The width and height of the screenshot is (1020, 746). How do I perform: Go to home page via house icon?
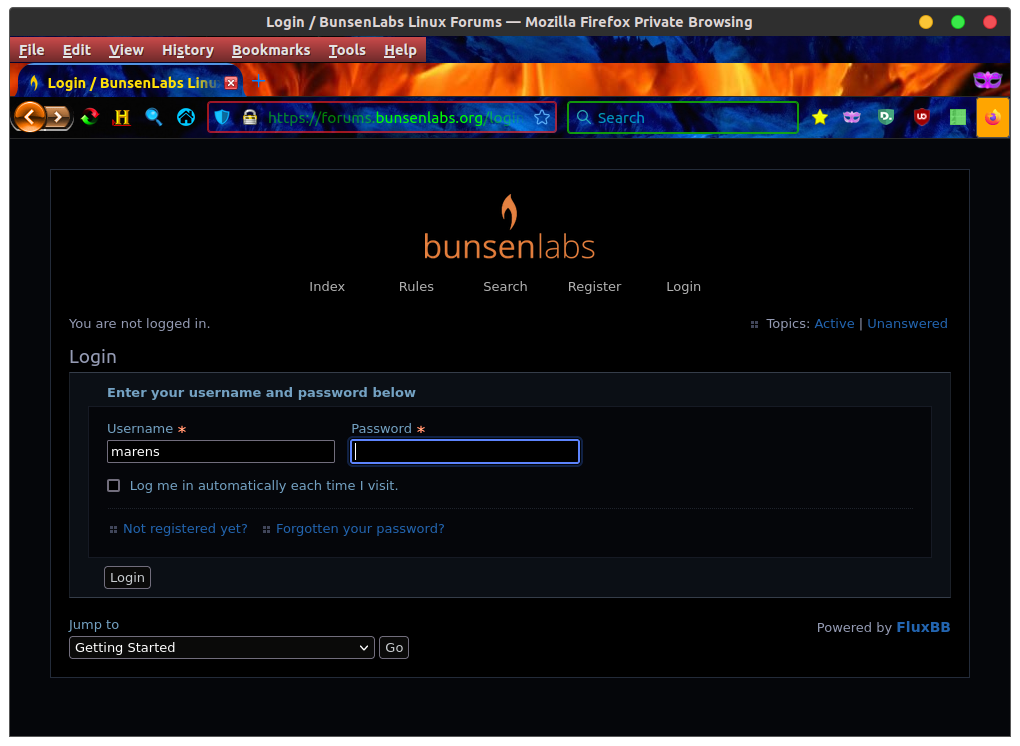(186, 117)
